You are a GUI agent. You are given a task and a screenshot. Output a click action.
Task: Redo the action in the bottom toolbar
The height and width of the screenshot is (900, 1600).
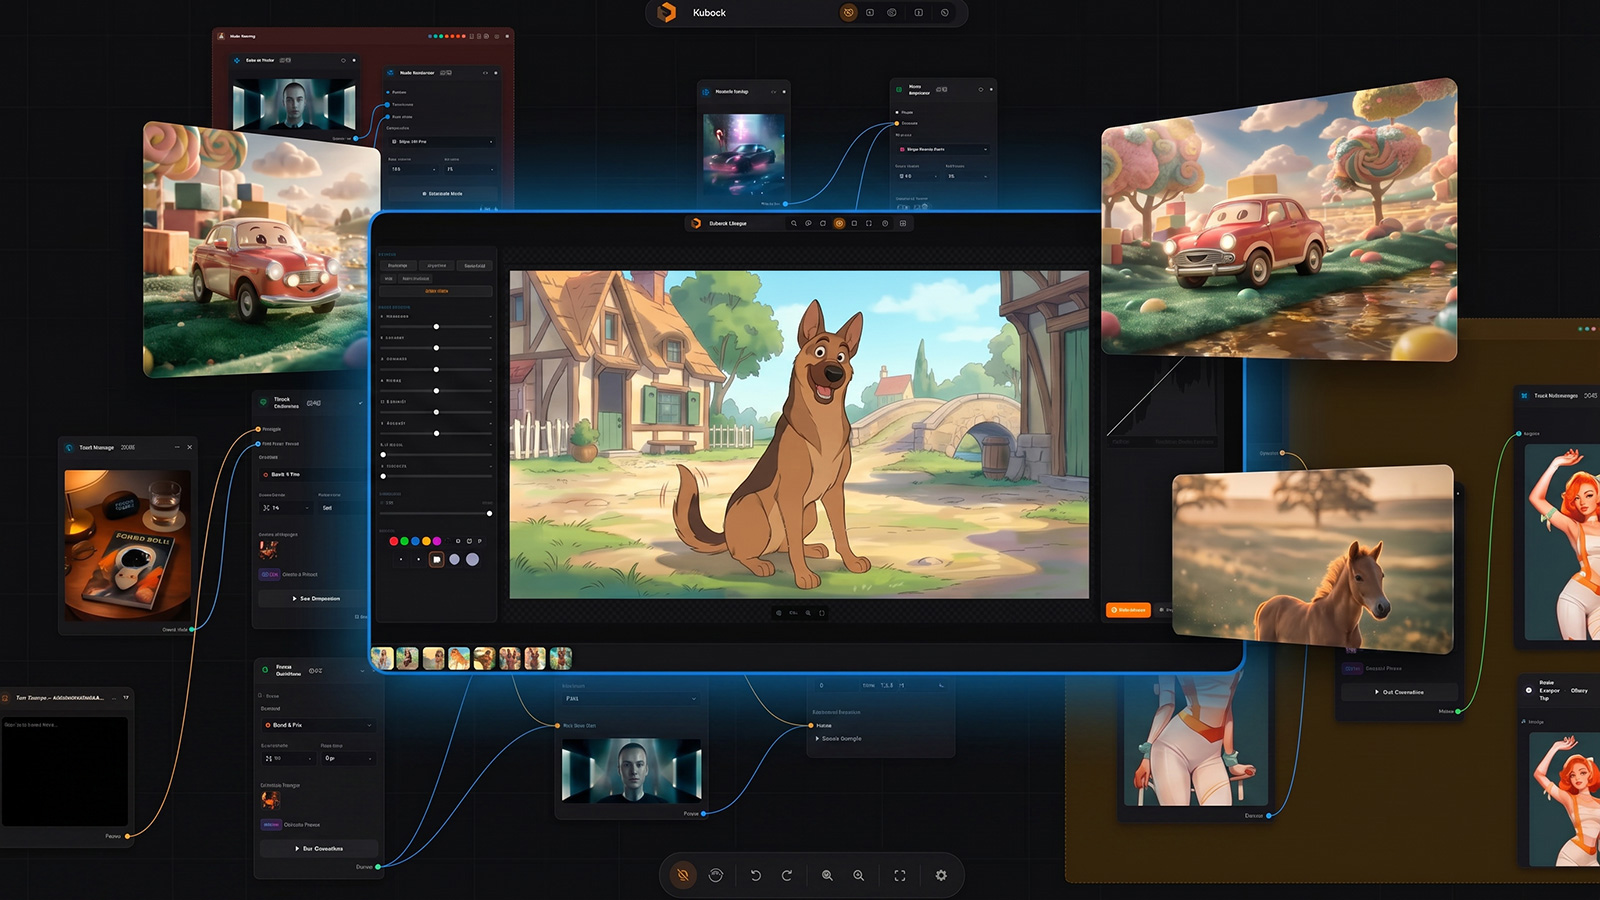tap(787, 875)
